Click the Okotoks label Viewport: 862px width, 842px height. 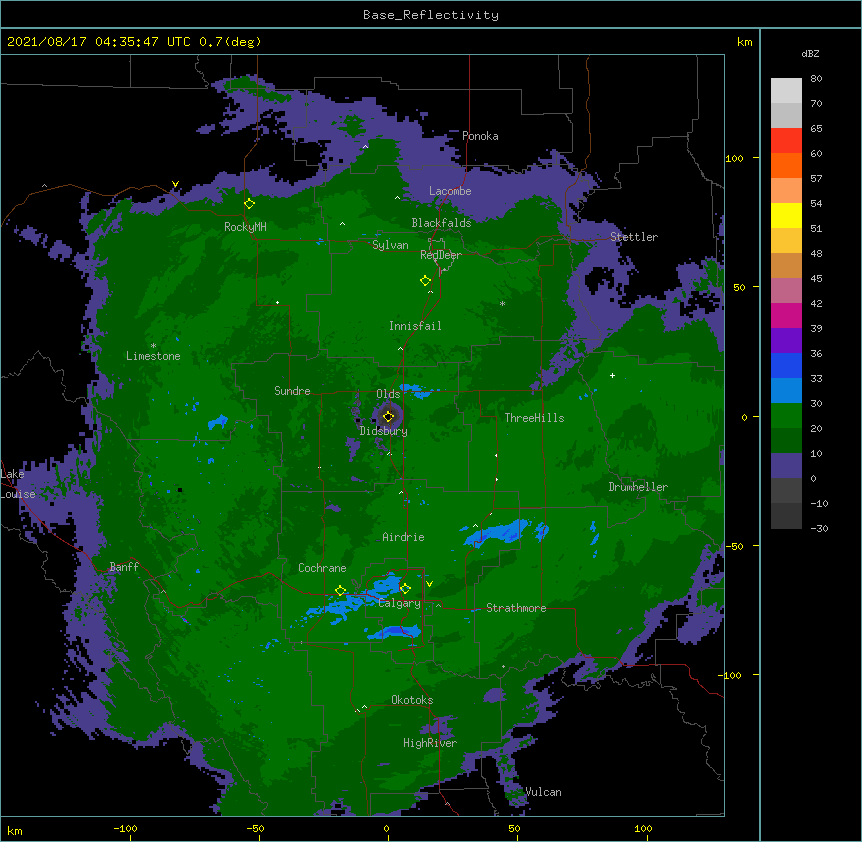coord(412,700)
